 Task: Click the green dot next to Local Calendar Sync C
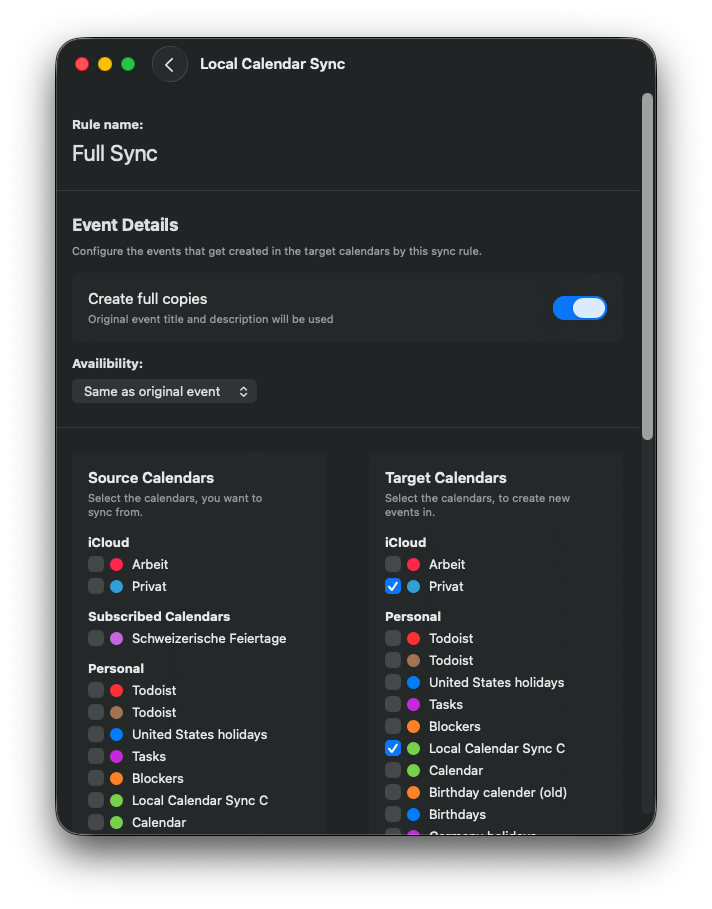click(414, 748)
